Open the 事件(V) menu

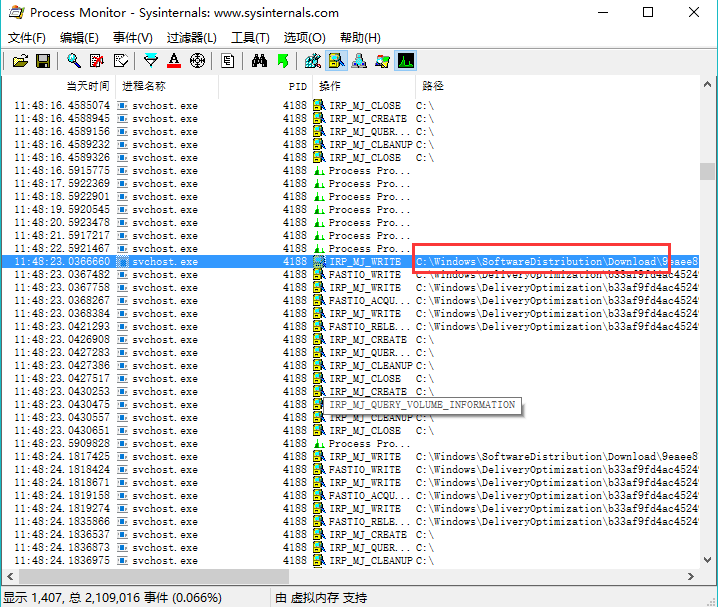click(133, 38)
